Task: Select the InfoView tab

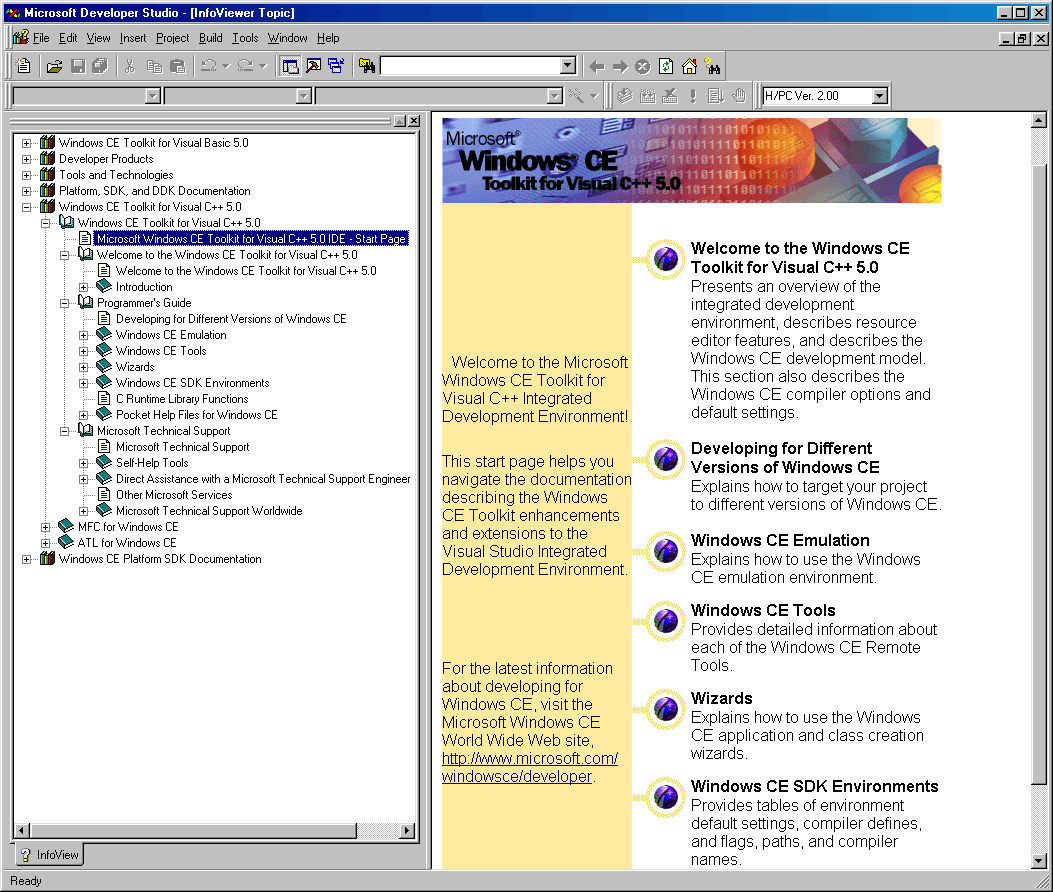Action: pyautogui.click(x=50, y=855)
